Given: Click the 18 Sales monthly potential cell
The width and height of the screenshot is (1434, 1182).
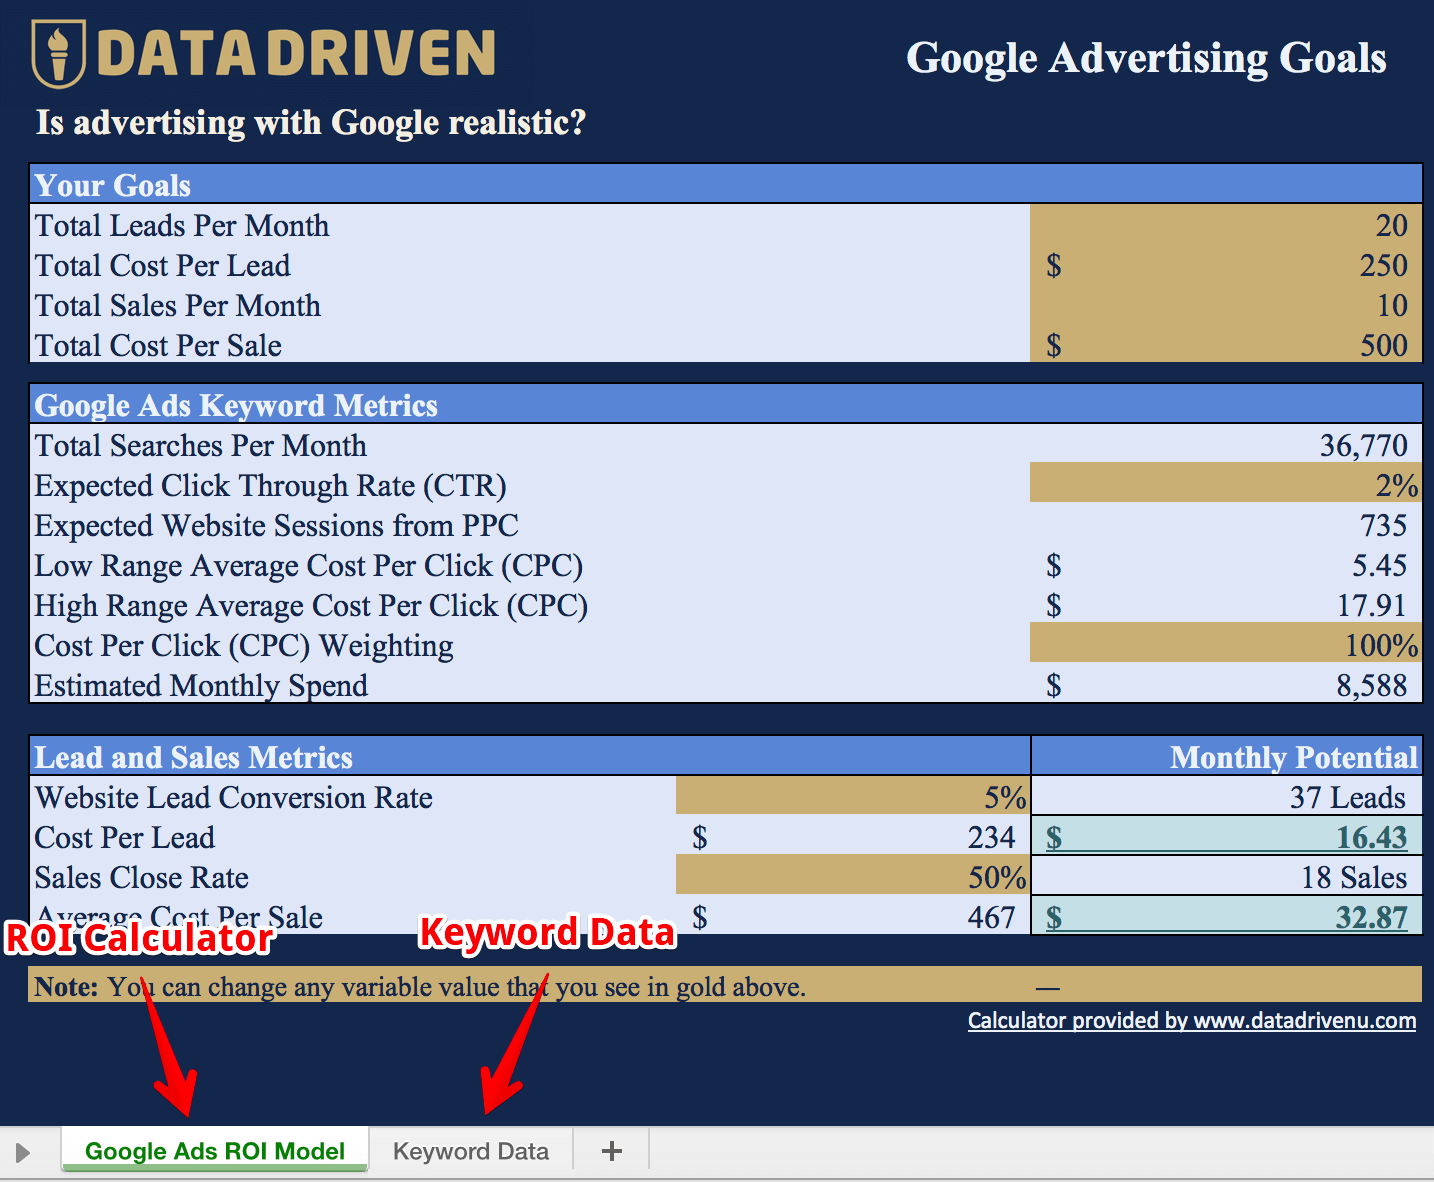Looking at the screenshot, I should point(1227,876).
